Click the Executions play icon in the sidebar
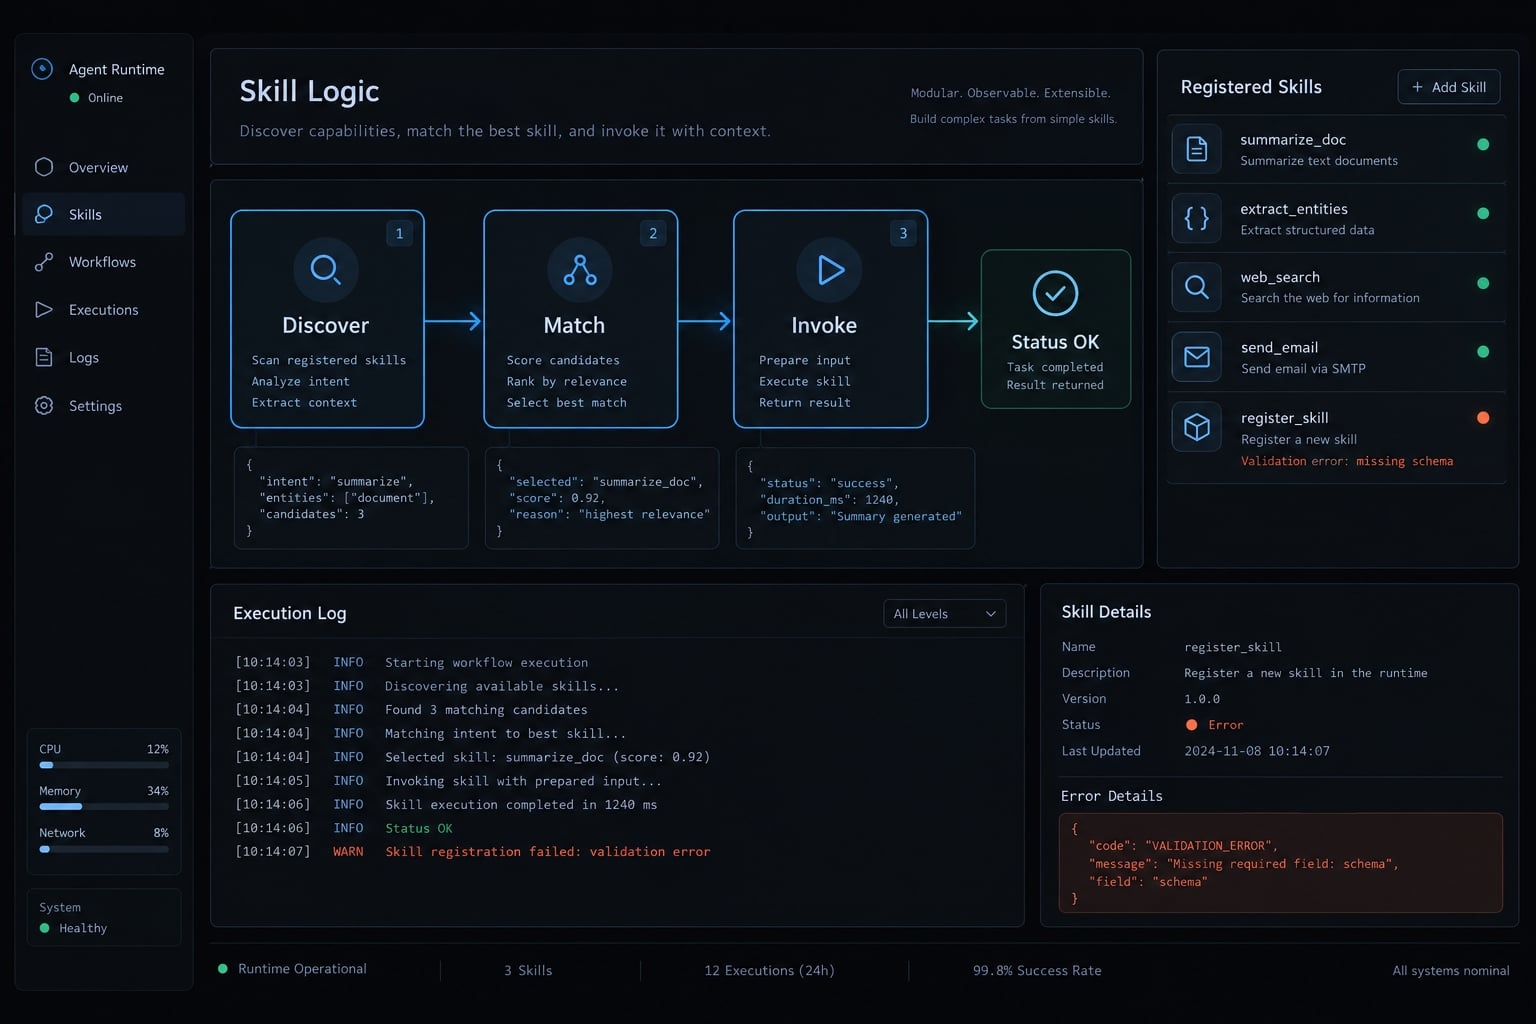1536x1024 pixels. [44, 310]
